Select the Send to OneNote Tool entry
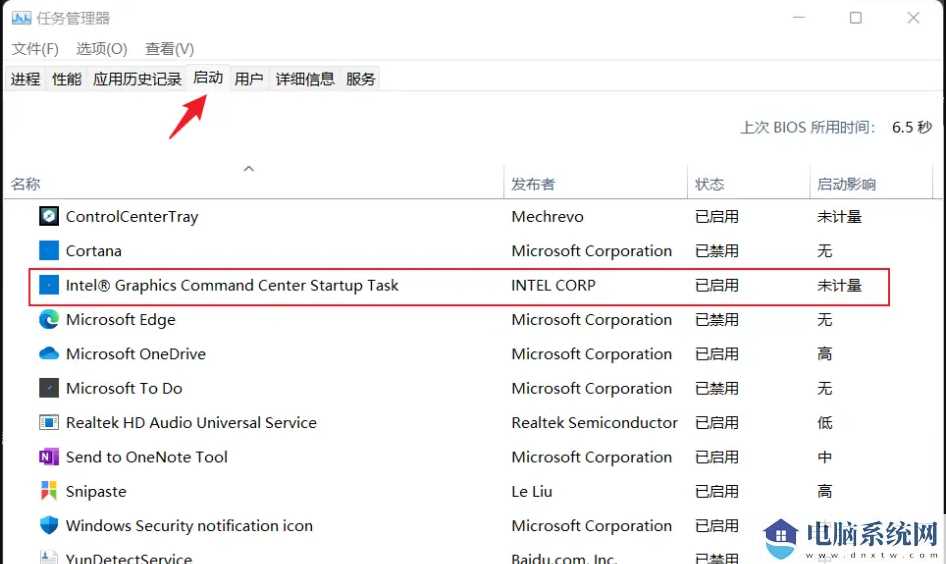 147,457
